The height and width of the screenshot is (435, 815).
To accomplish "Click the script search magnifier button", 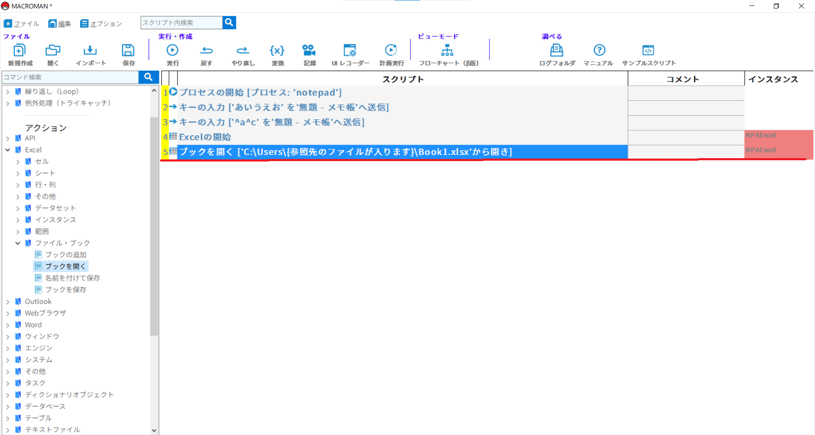I will (229, 22).
